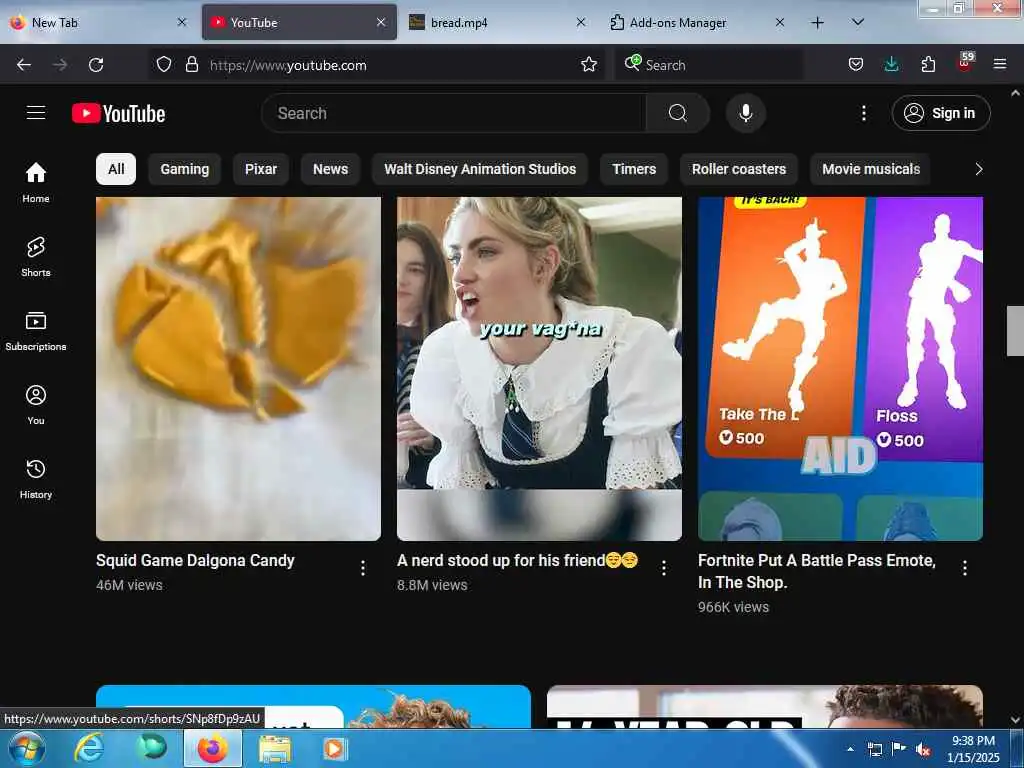Viewport: 1024px width, 768px height.
Task: Switch to the Add-ons Manager tab
Action: [697, 22]
